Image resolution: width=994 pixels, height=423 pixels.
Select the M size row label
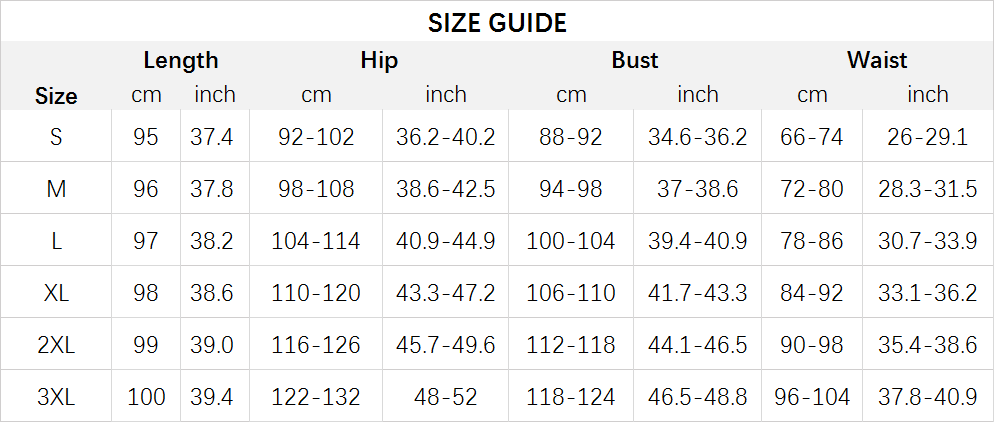[56, 188]
